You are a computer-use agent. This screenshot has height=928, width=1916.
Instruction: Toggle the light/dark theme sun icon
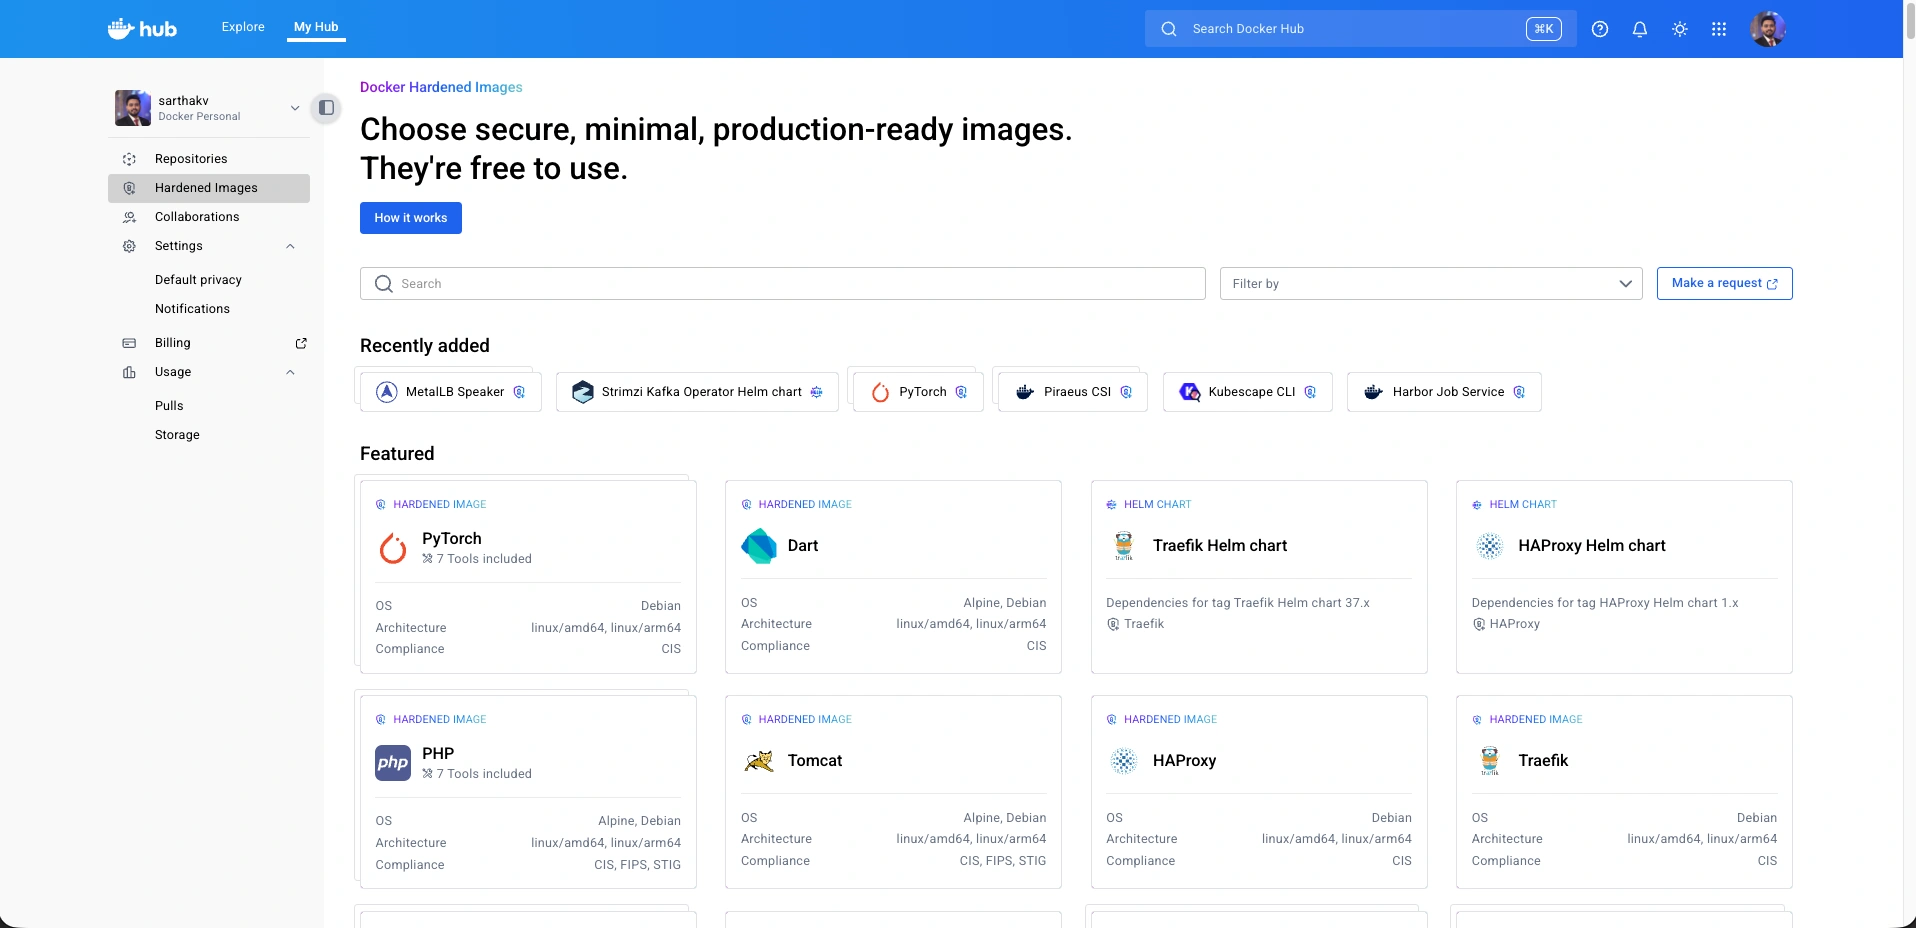1680,29
